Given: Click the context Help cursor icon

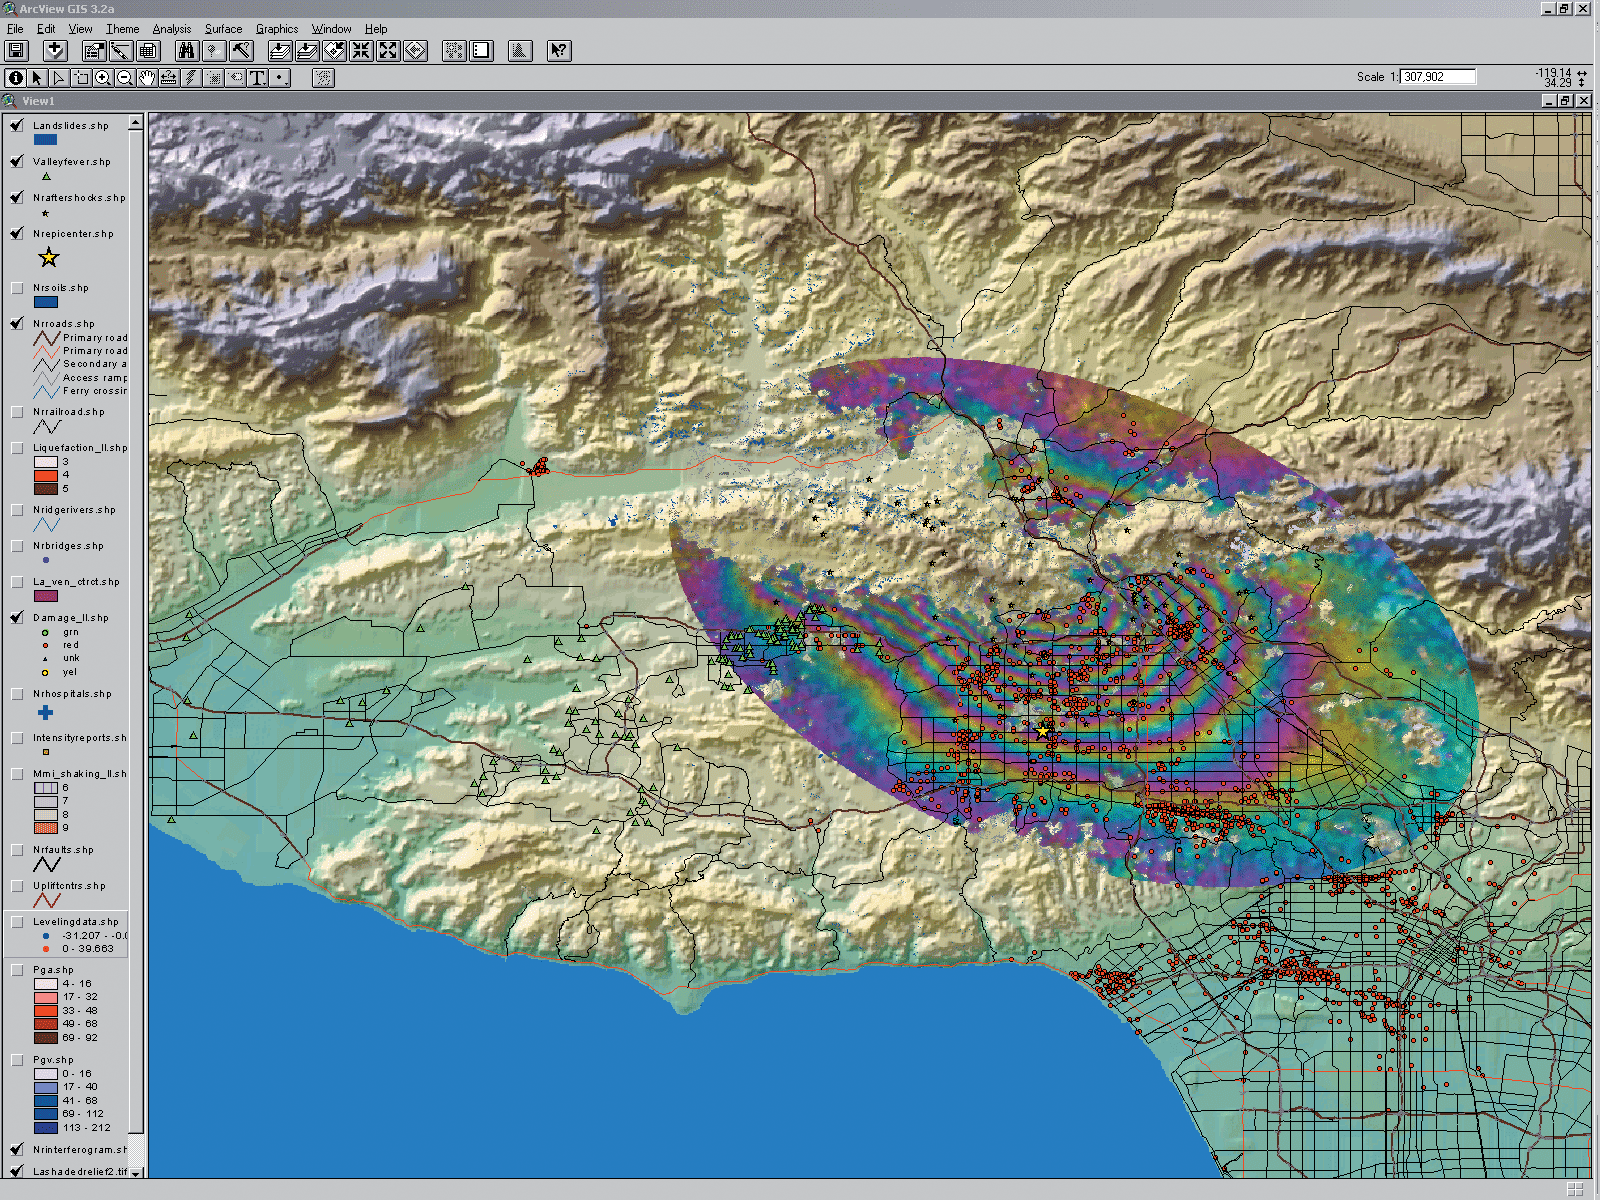Looking at the screenshot, I should tap(559, 51).
